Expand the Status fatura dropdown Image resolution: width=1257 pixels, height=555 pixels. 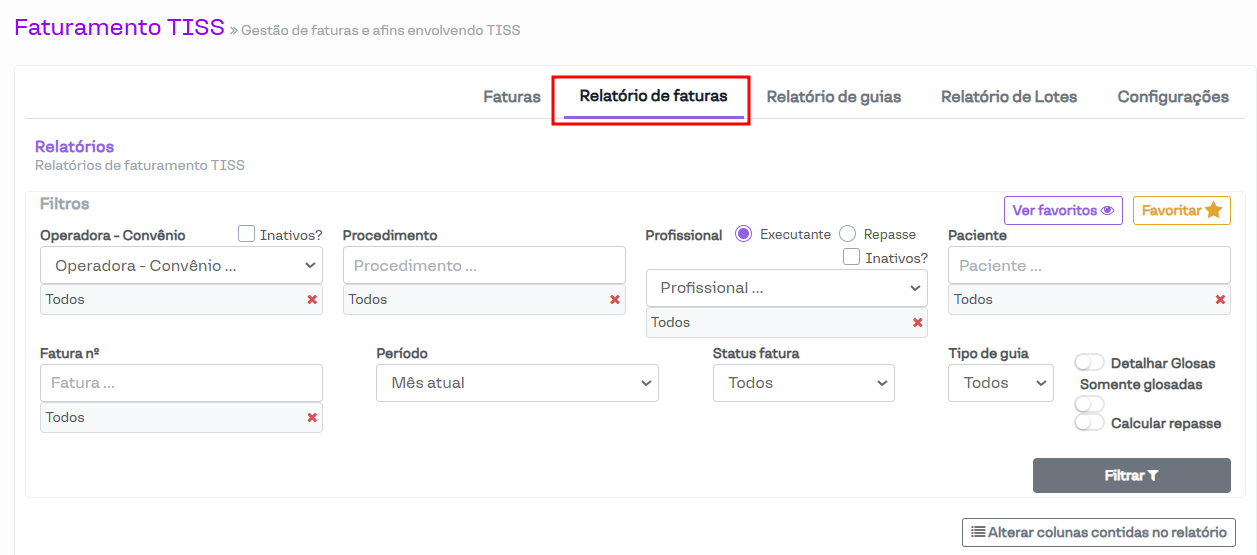click(803, 383)
